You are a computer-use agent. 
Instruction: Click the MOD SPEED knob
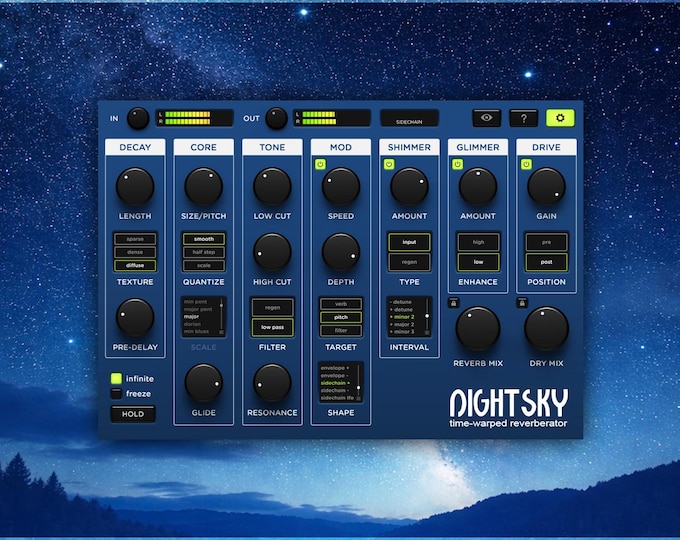341,187
